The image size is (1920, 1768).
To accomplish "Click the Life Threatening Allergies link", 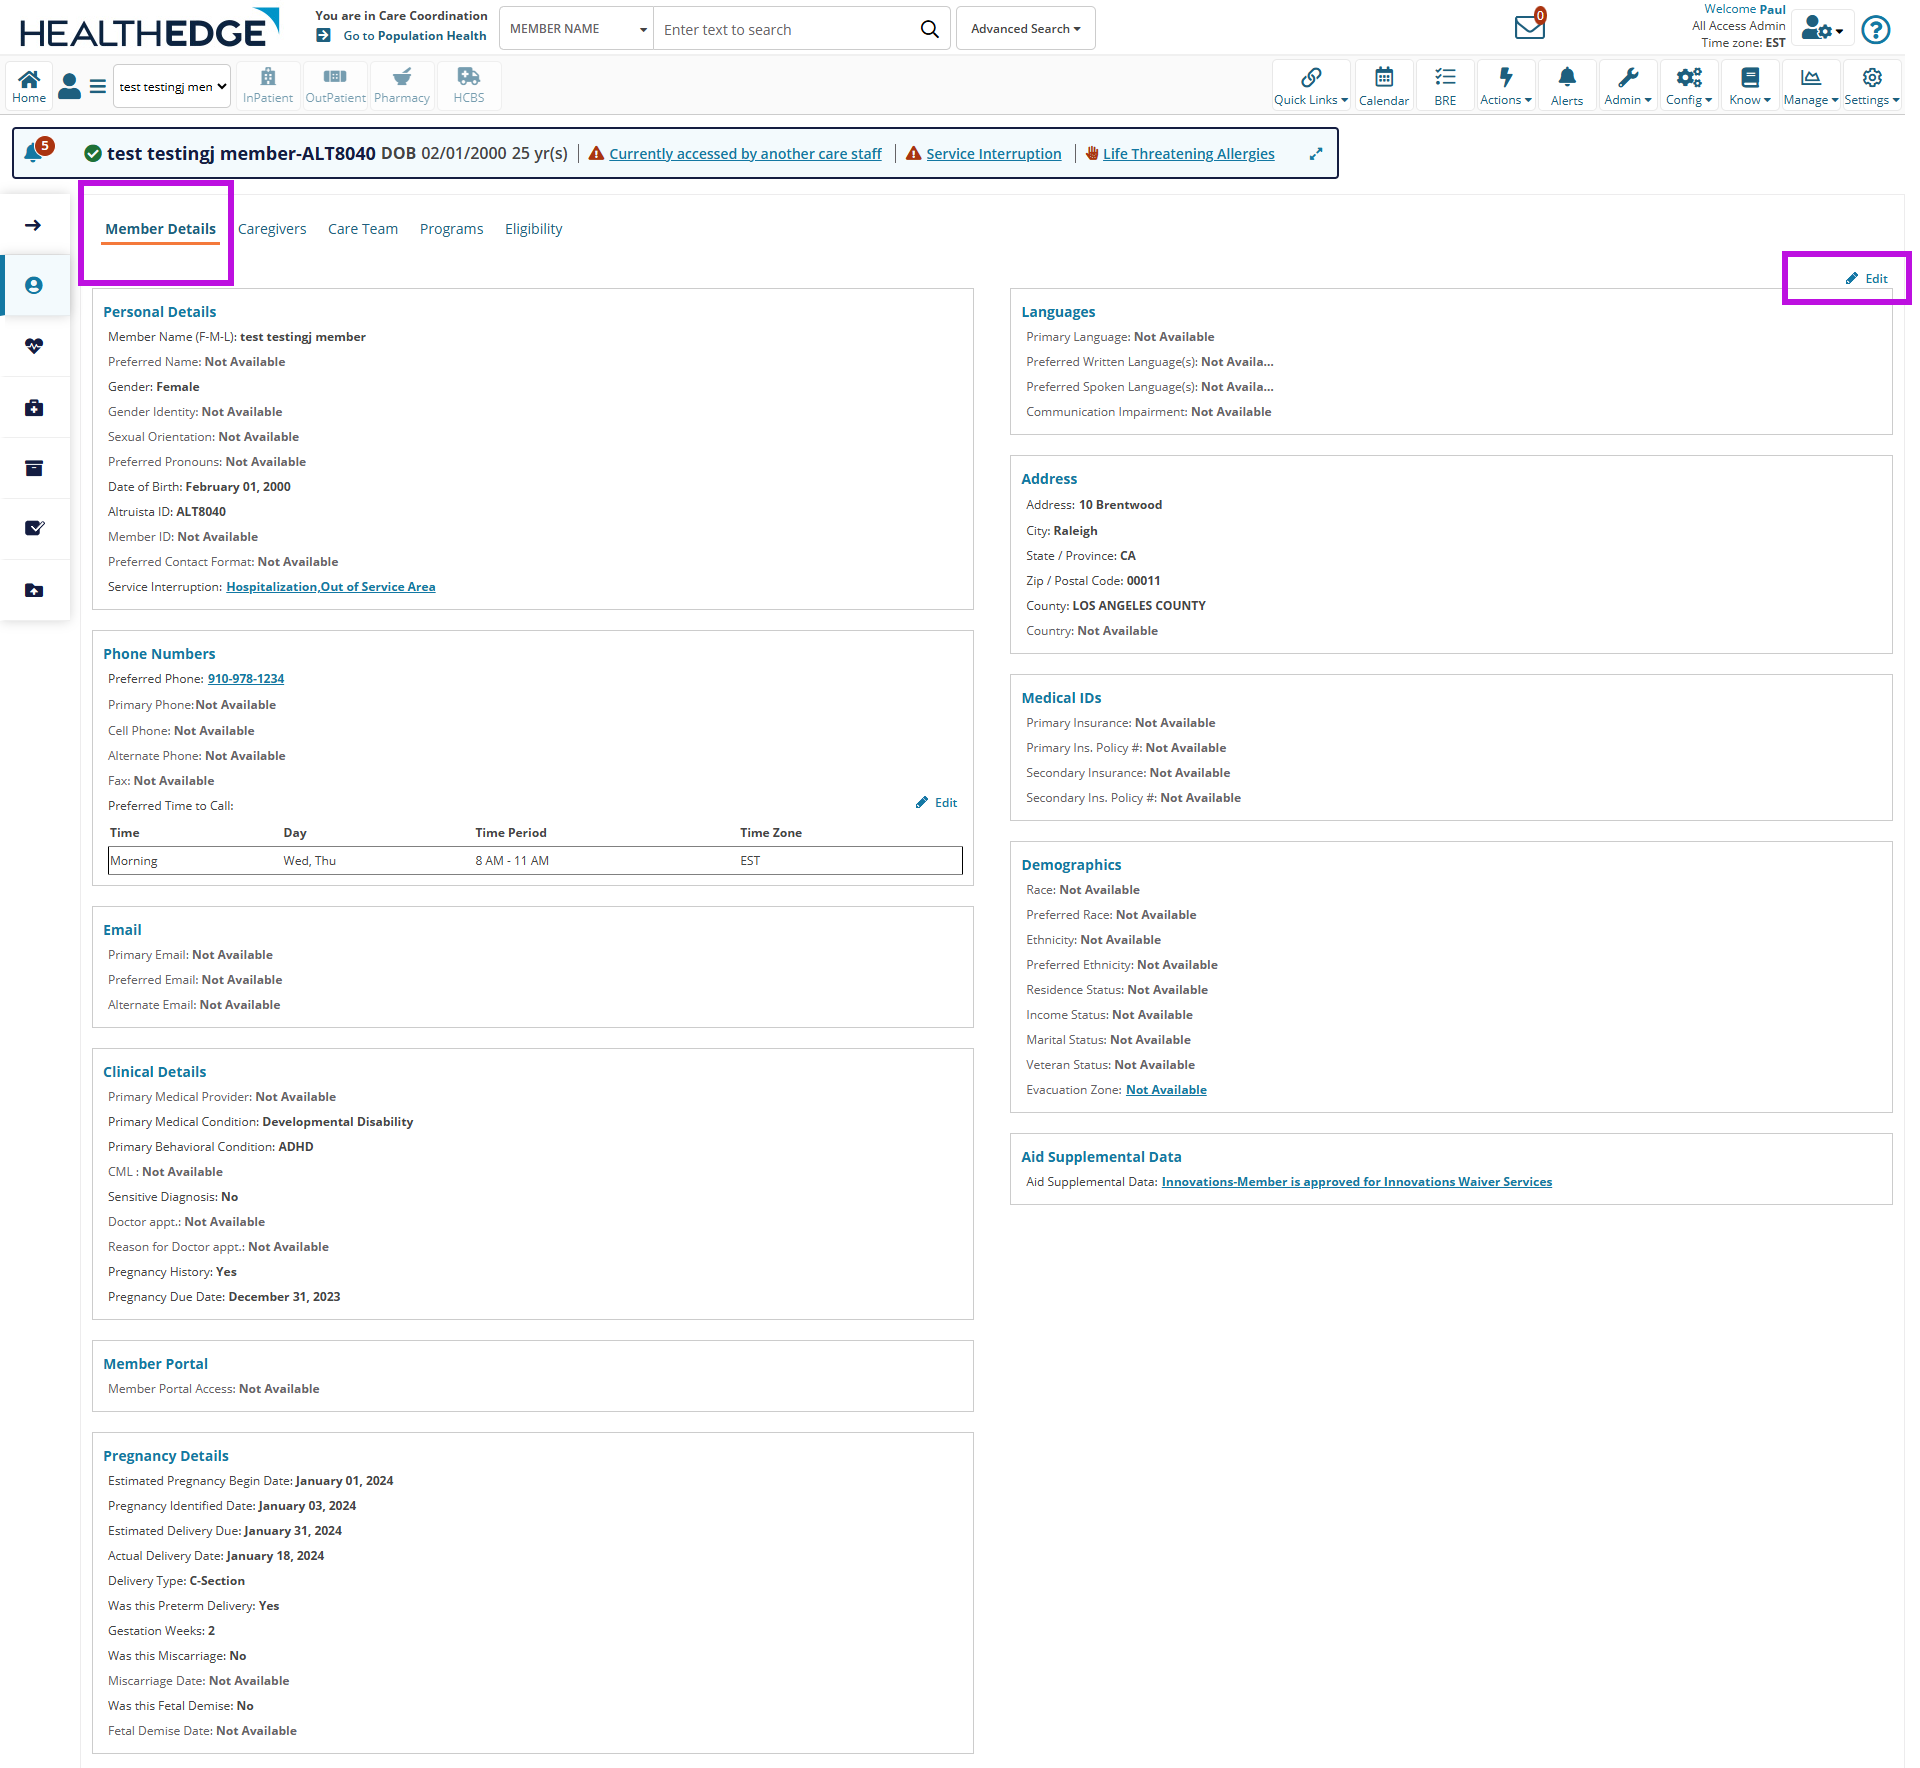I will pyautogui.click(x=1188, y=154).
